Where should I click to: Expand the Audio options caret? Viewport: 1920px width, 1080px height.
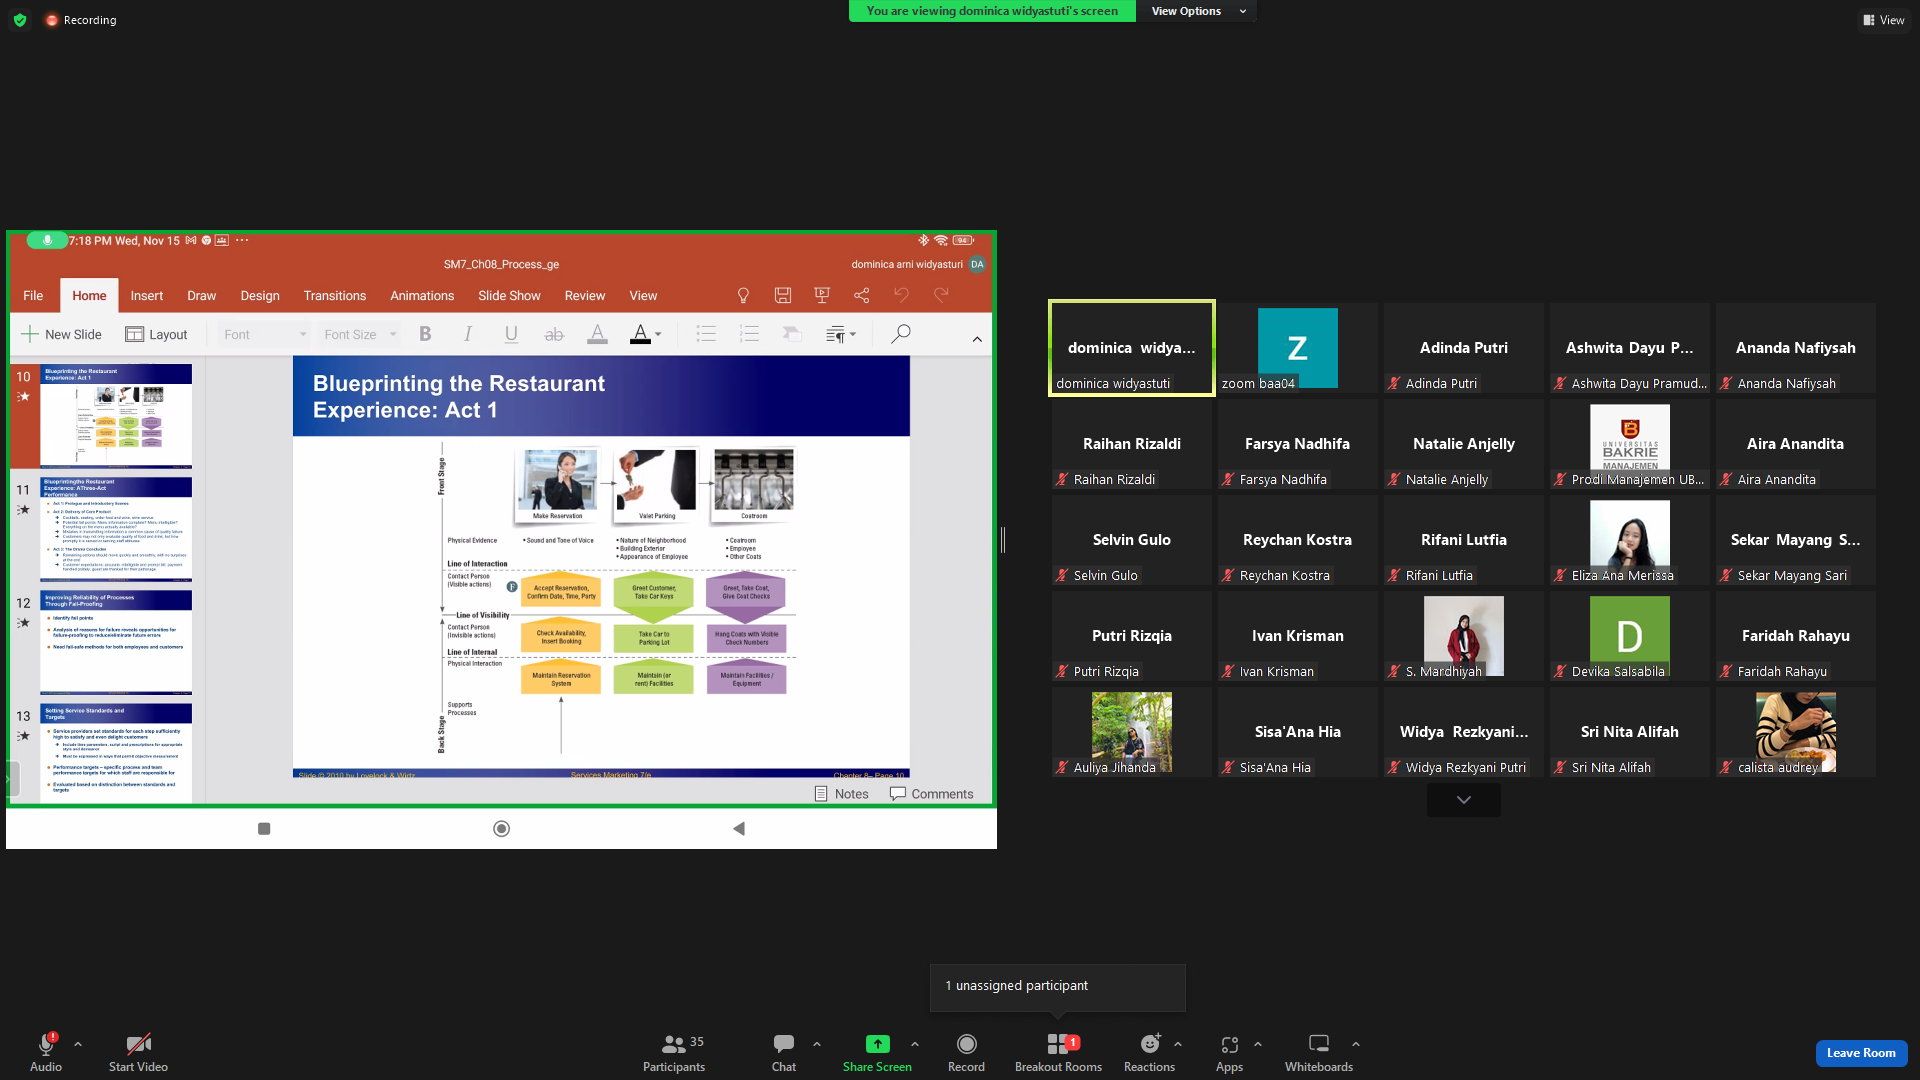tap(78, 1044)
